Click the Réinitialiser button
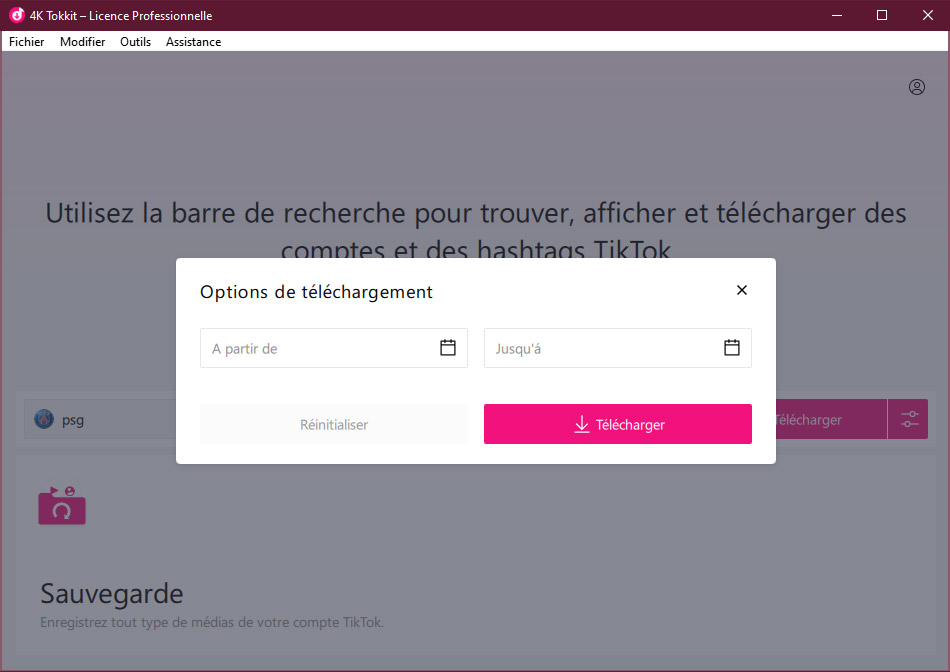Image resolution: width=950 pixels, height=672 pixels. [x=334, y=424]
